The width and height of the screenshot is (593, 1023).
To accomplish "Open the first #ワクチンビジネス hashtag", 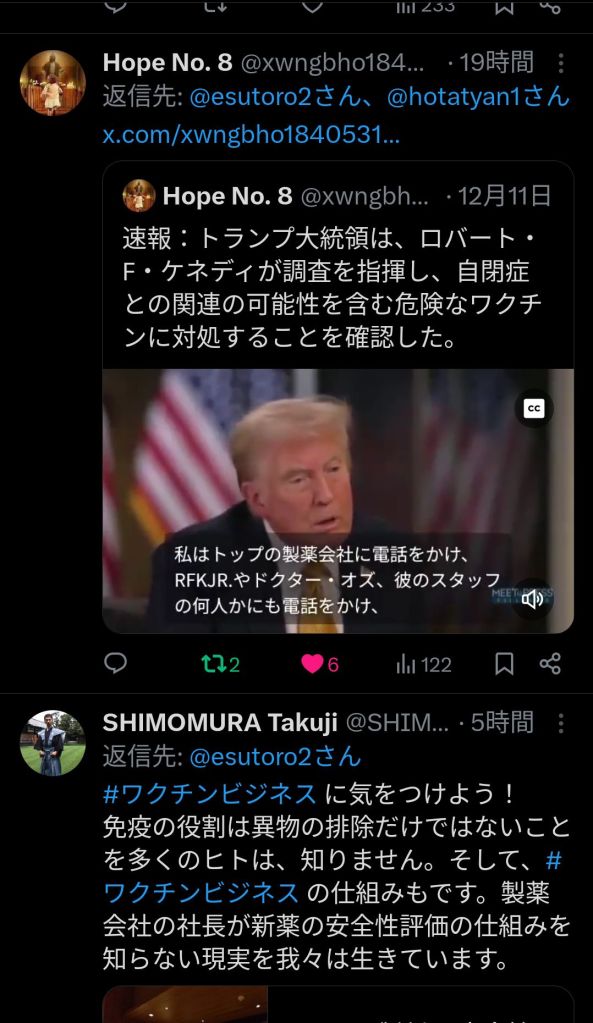I will (x=209, y=794).
